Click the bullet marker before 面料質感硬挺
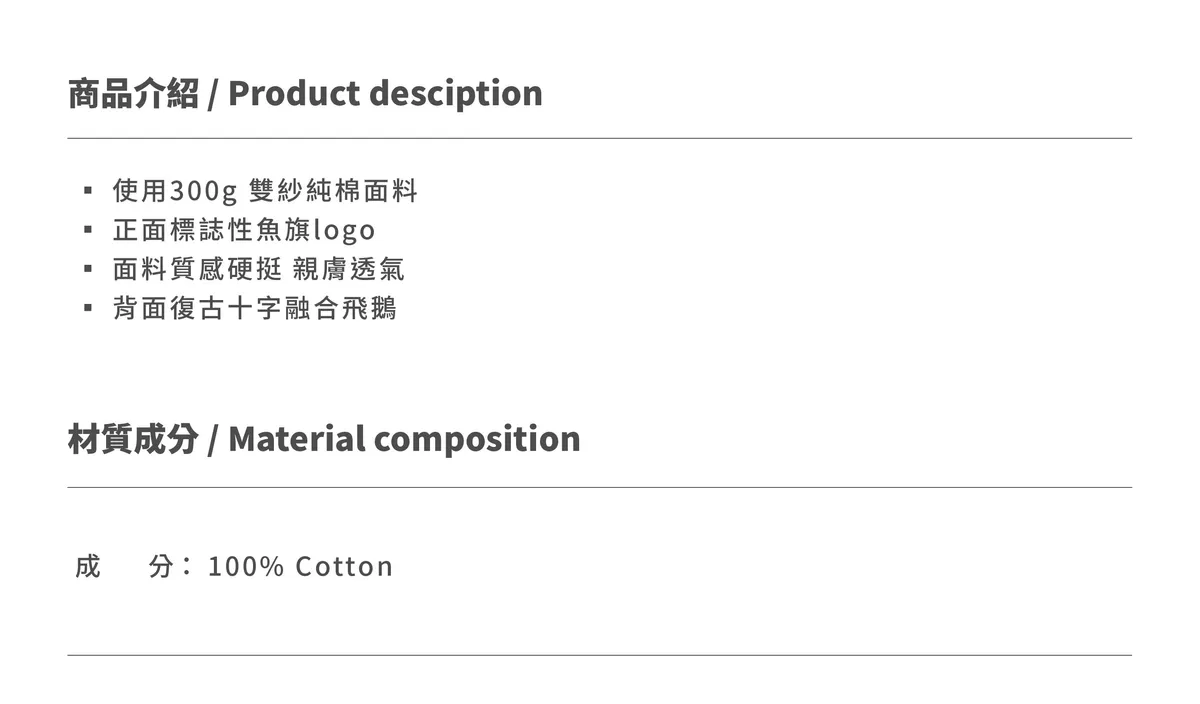The width and height of the screenshot is (1200, 704). pyautogui.click(x=88, y=269)
